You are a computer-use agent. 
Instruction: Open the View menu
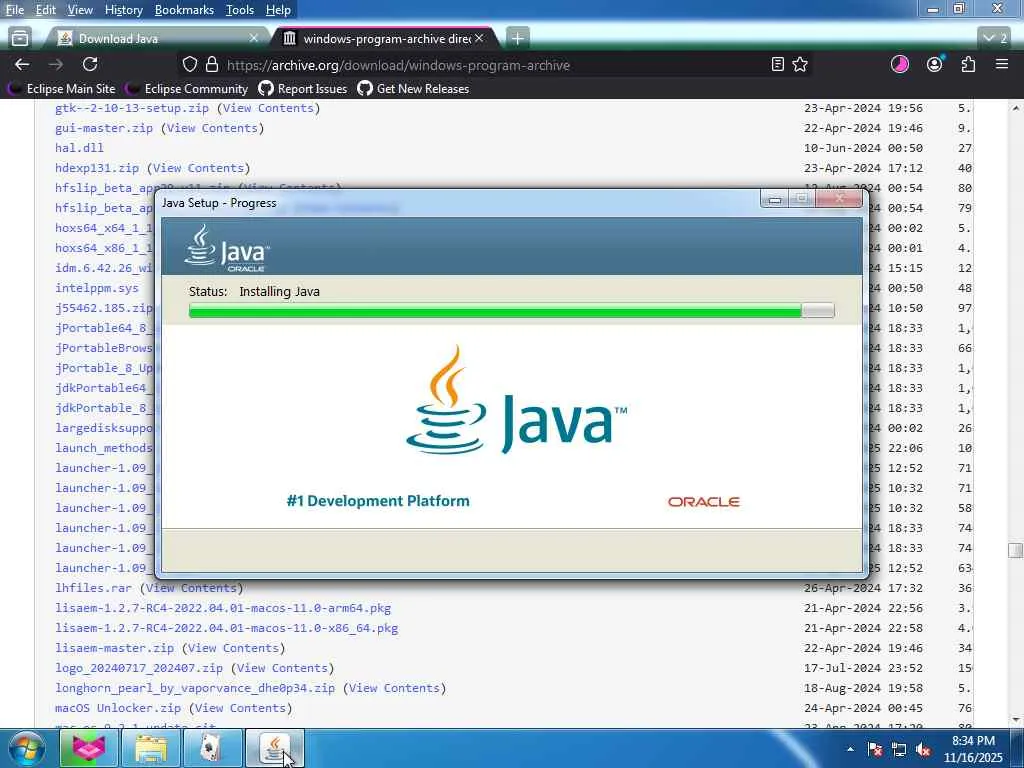[x=80, y=10]
